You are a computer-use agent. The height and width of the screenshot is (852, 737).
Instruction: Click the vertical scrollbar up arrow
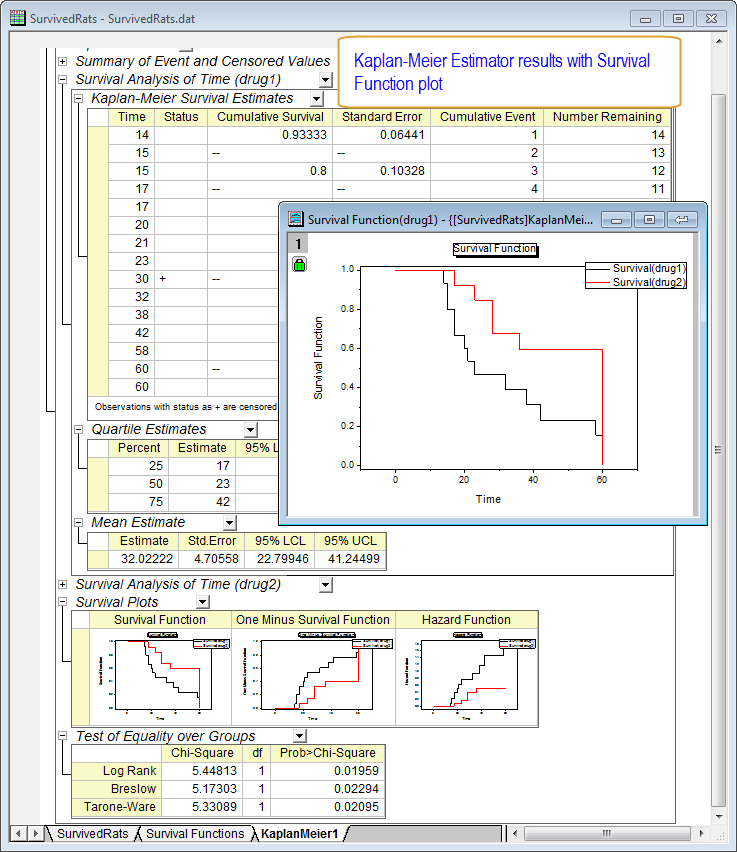[x=719, y=41]
